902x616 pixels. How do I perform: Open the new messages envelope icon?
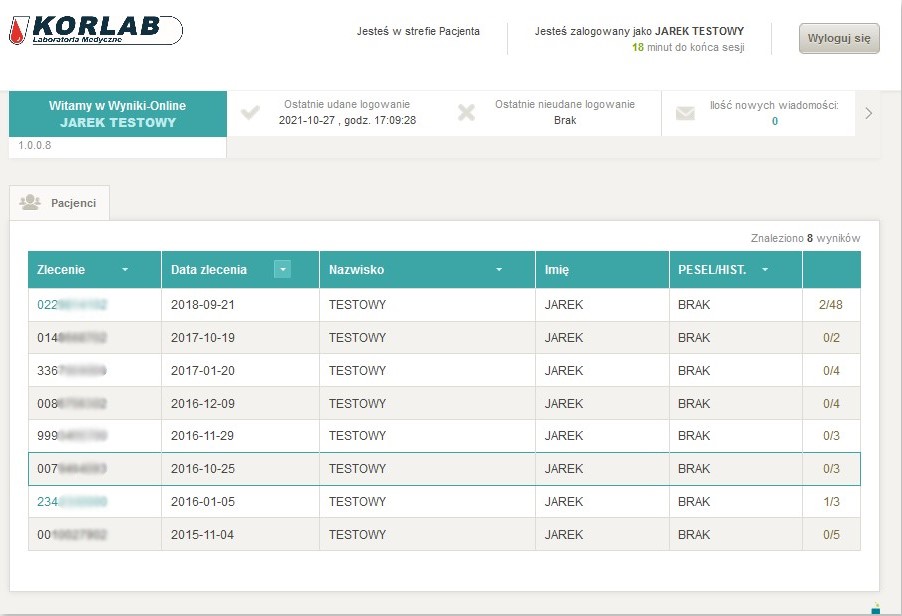click(685, 113)
